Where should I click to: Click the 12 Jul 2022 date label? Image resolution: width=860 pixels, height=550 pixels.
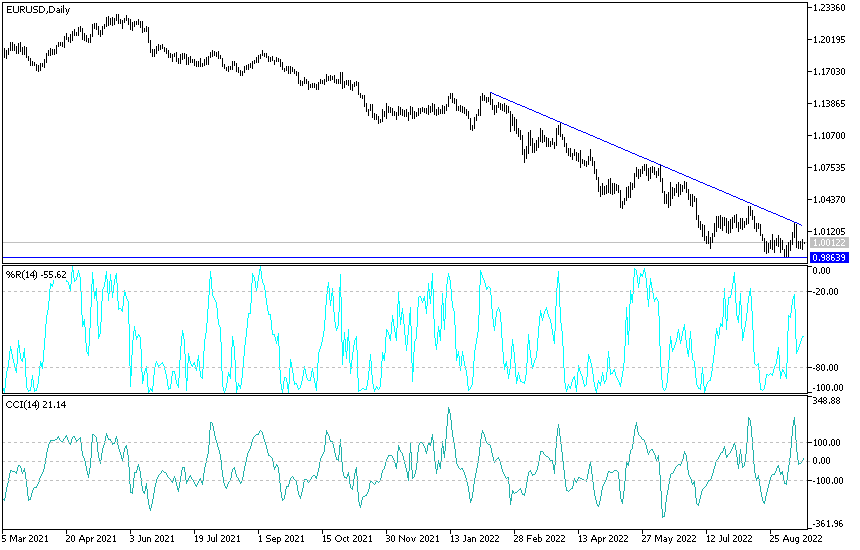click(729, 538)
